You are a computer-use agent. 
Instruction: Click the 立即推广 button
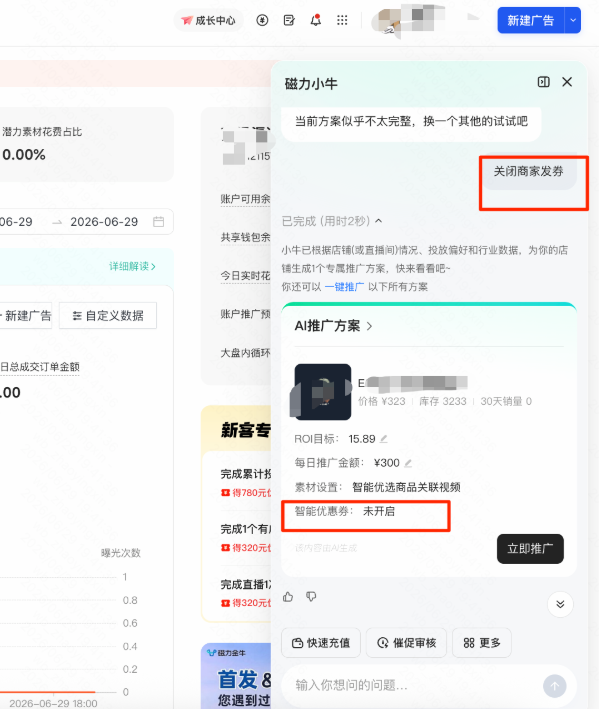[530, 548]
